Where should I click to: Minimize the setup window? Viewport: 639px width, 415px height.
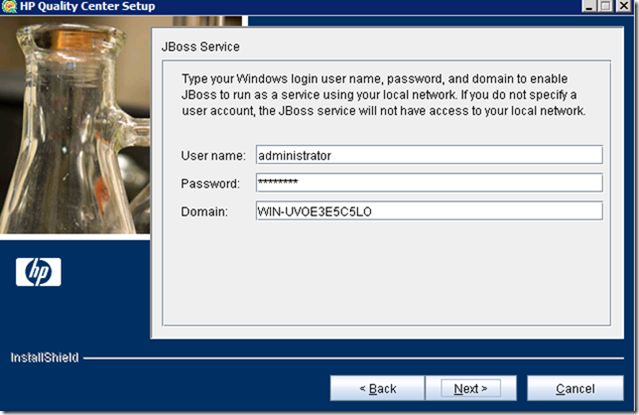588,6
